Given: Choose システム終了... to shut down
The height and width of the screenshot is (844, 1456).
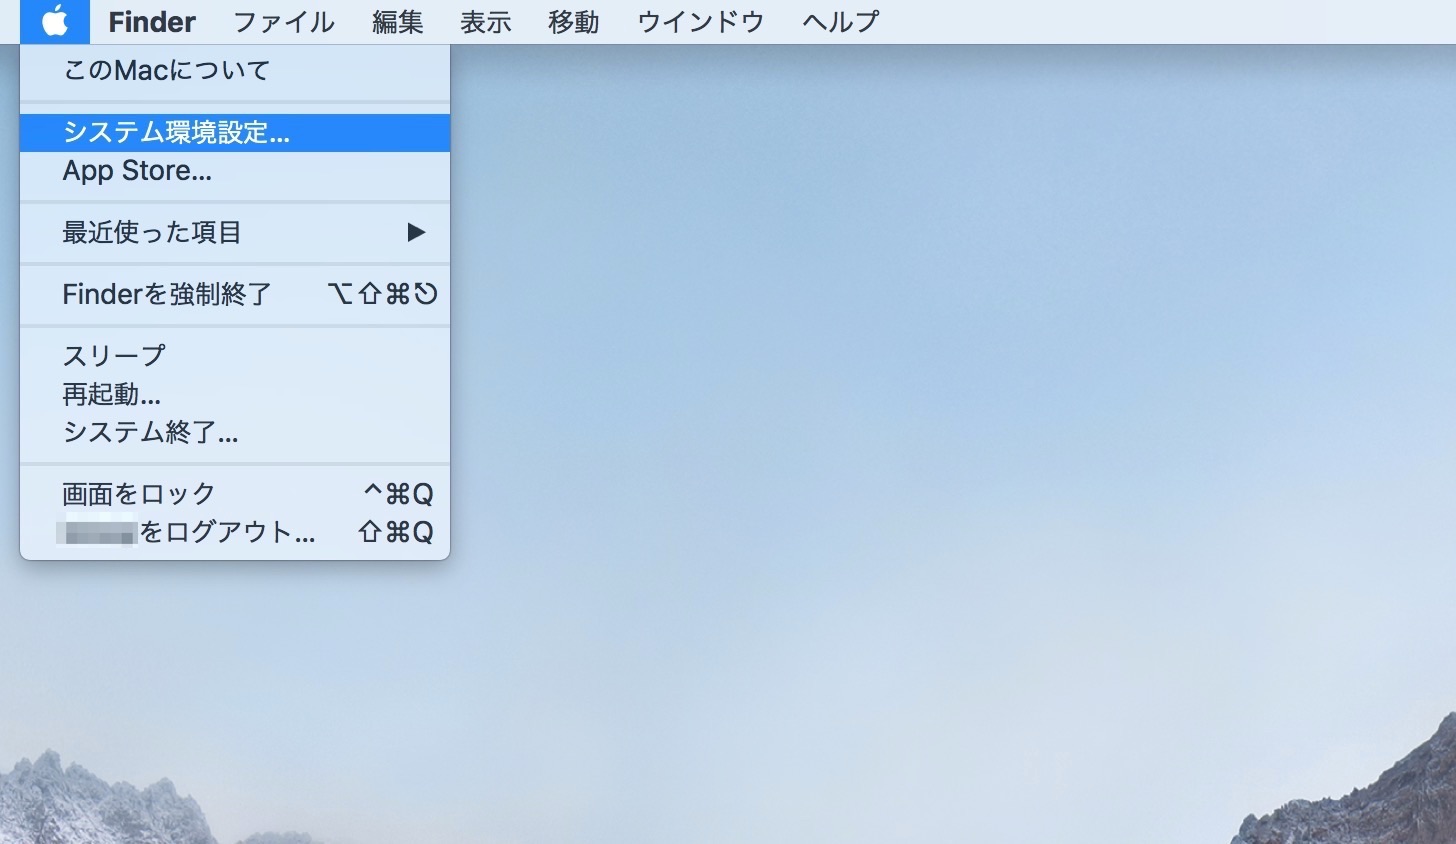Looking at the screenshot, I should tap(235, 432).
